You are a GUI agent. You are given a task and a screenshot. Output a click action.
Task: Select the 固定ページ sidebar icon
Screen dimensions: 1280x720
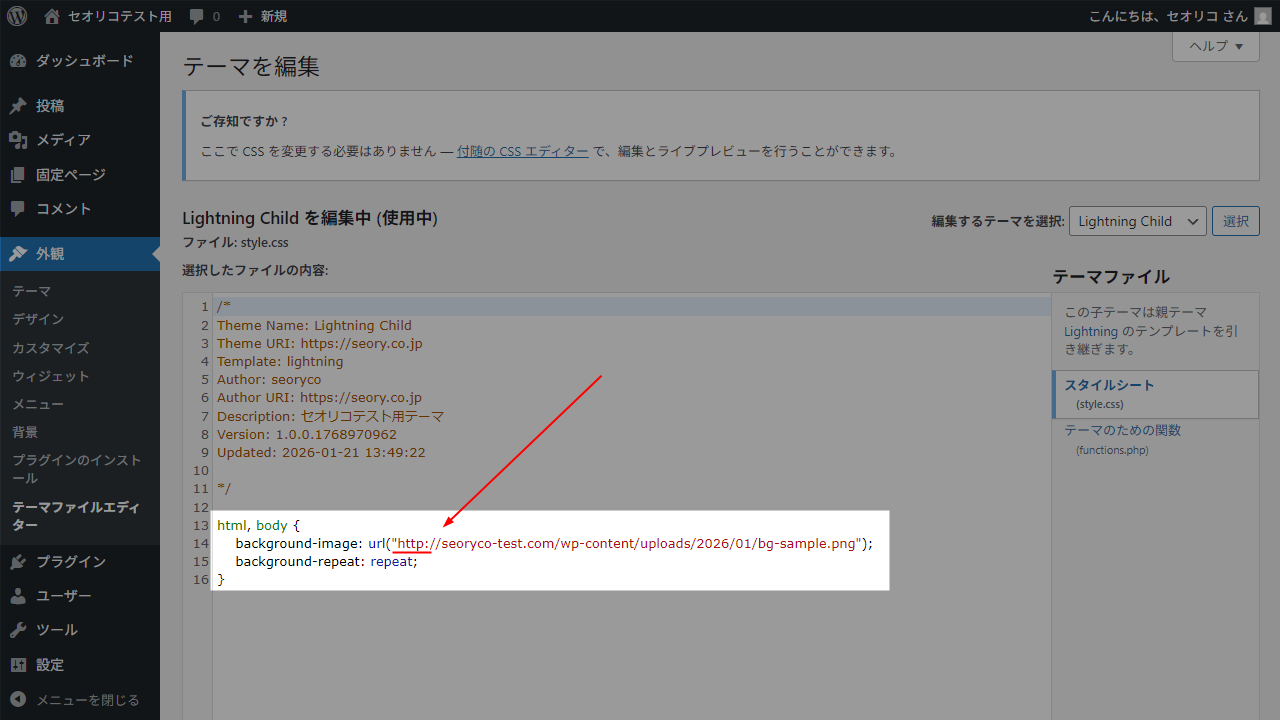click(x=17, y=174)
